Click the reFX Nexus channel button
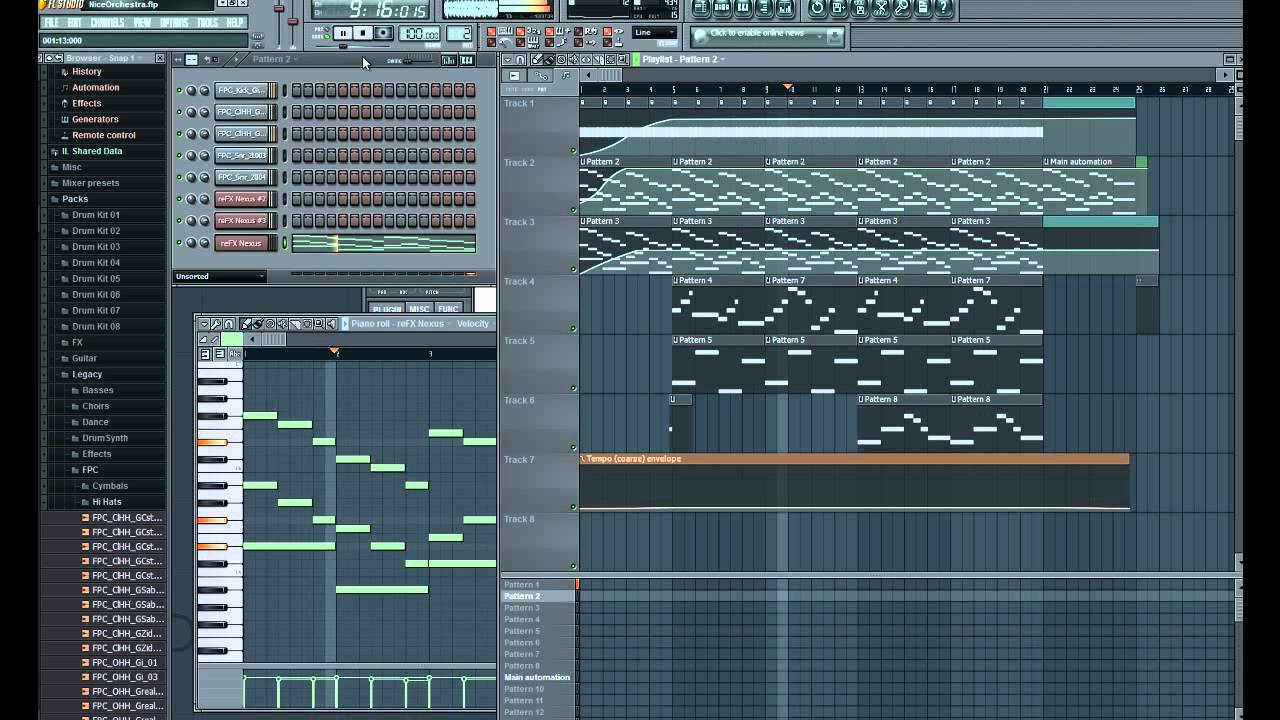Viewport: 1280px width, 720px height. [241, 243]
